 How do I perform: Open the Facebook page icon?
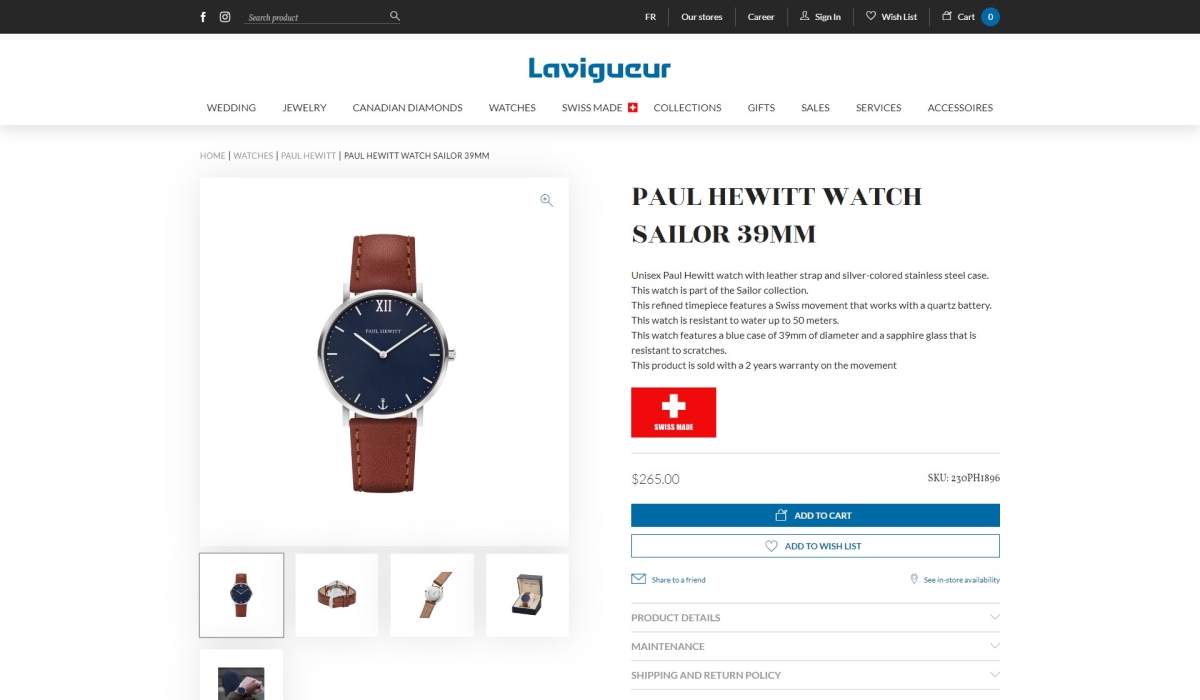coord(203,17)
